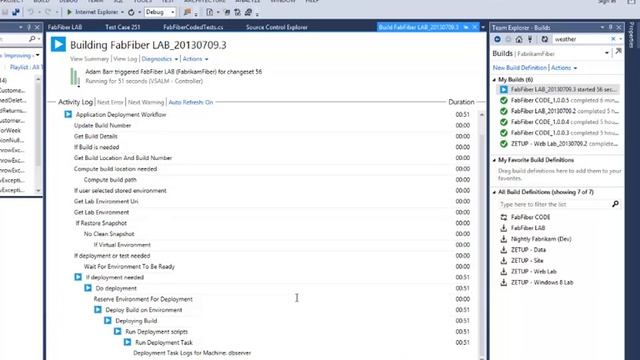The image size is (640, 360).
Task: Click the Connect to Team Projects plug icon
Action: point(530,39)
